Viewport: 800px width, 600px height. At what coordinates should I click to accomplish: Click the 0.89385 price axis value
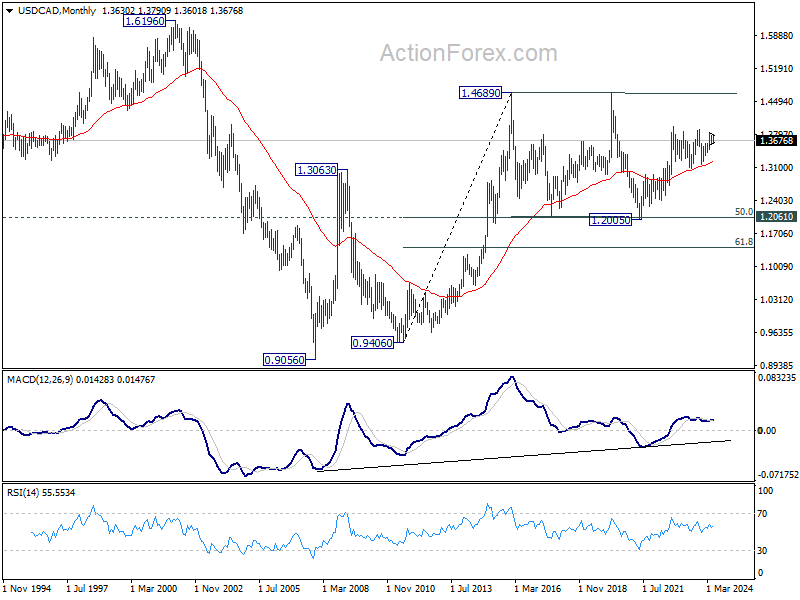click(777, 365)
